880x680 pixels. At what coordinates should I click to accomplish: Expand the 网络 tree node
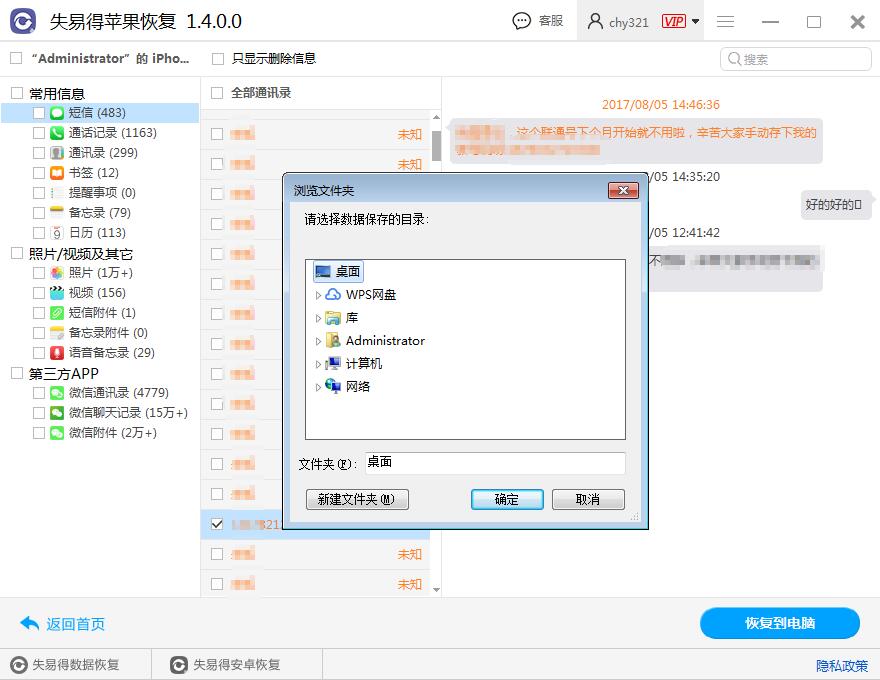pos(318,387)
